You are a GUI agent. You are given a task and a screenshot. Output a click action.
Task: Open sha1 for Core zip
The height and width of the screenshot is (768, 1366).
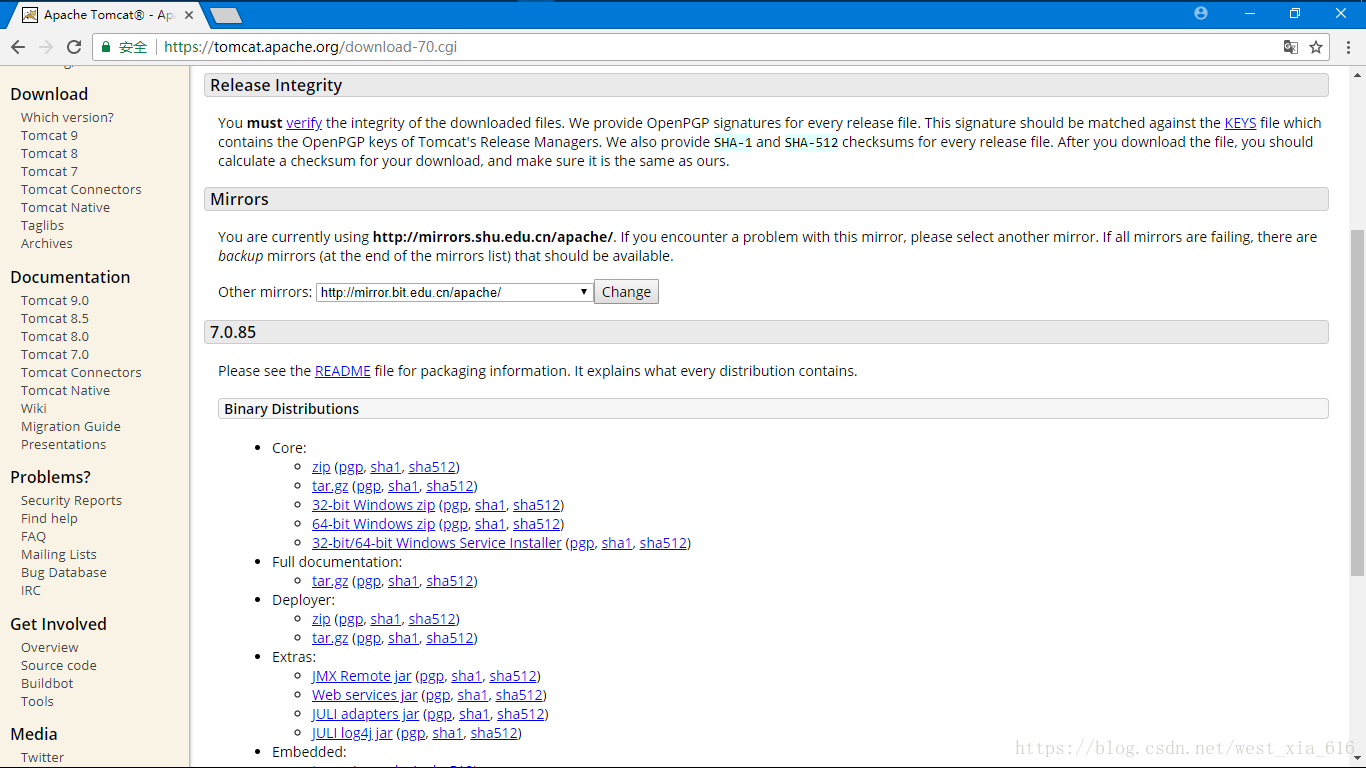click(x=385, y=467)
